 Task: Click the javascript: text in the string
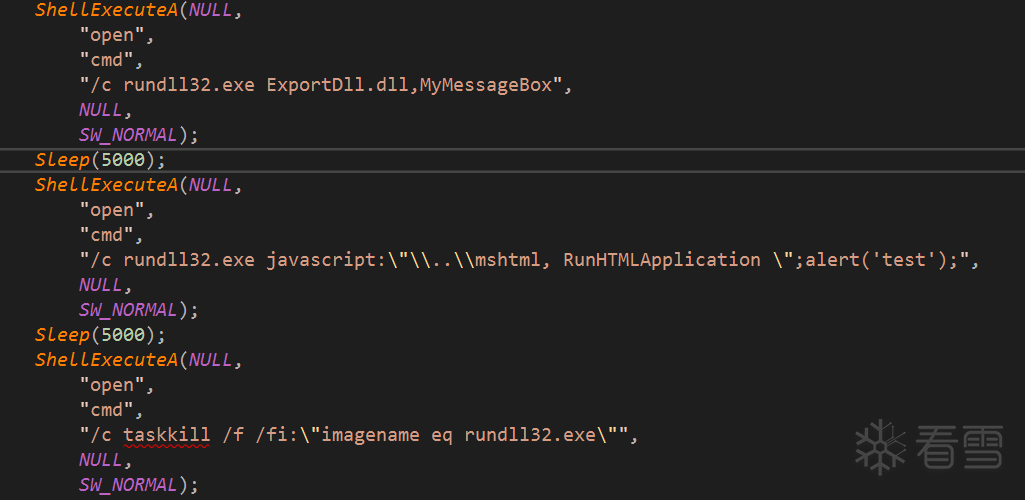[321, 260]
